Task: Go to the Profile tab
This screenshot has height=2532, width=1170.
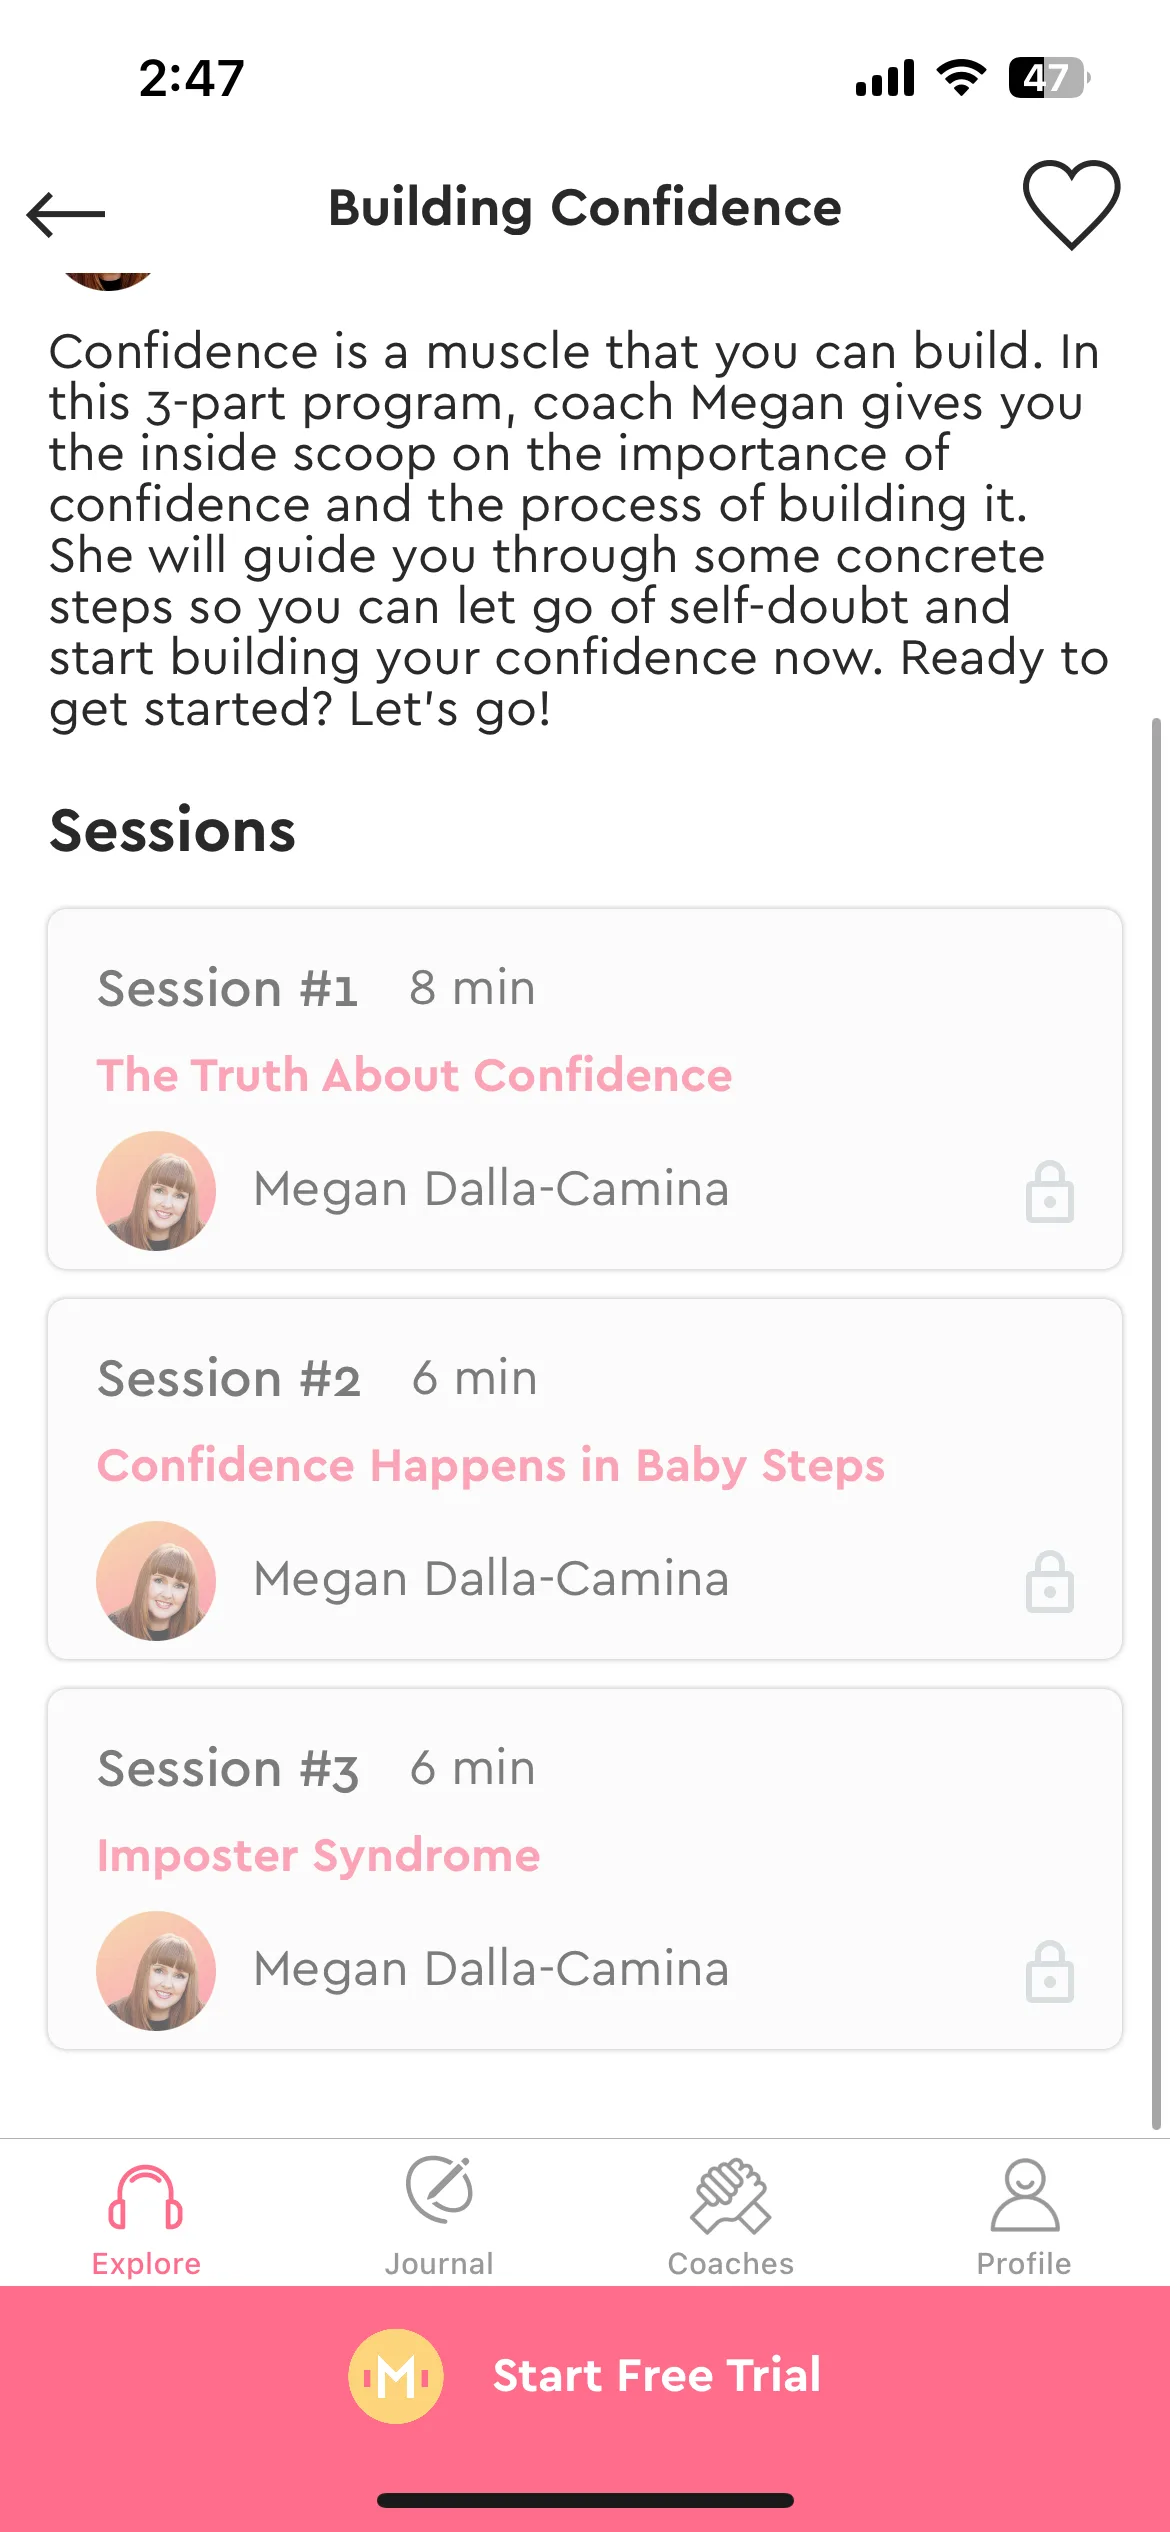Action: 1024,2218
